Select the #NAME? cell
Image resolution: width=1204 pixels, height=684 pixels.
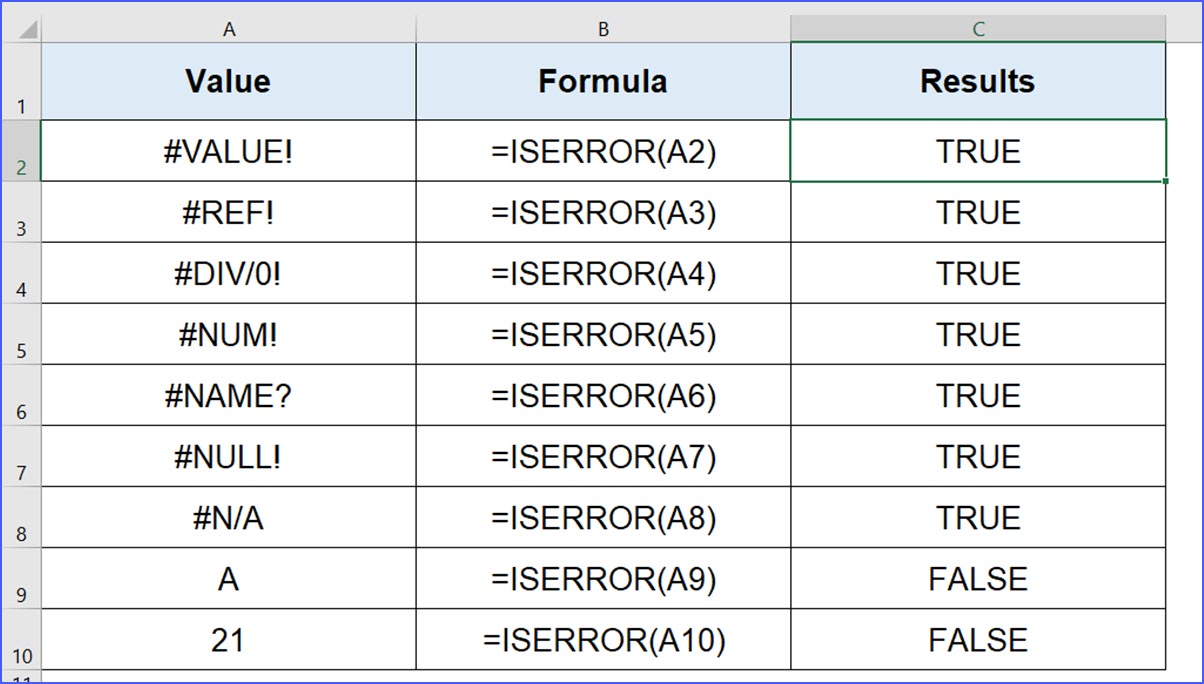tap(229, 396)
